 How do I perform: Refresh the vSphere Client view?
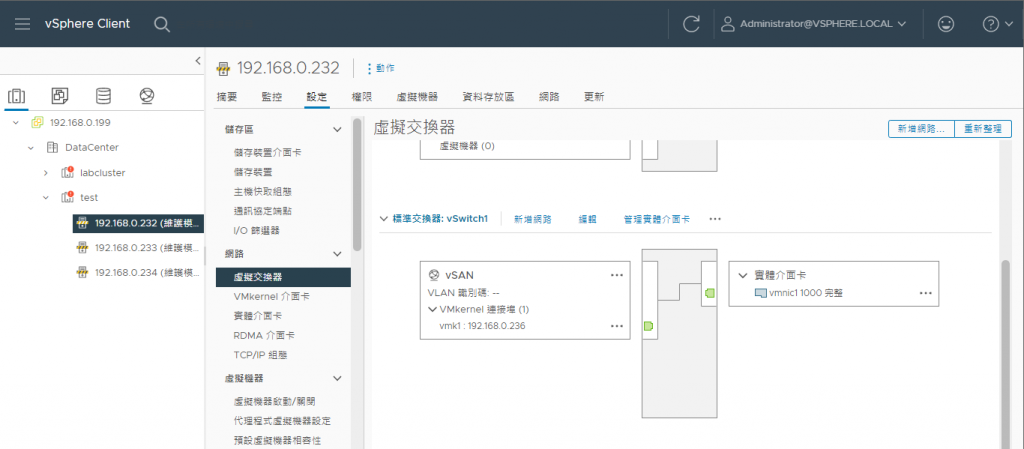691,24
